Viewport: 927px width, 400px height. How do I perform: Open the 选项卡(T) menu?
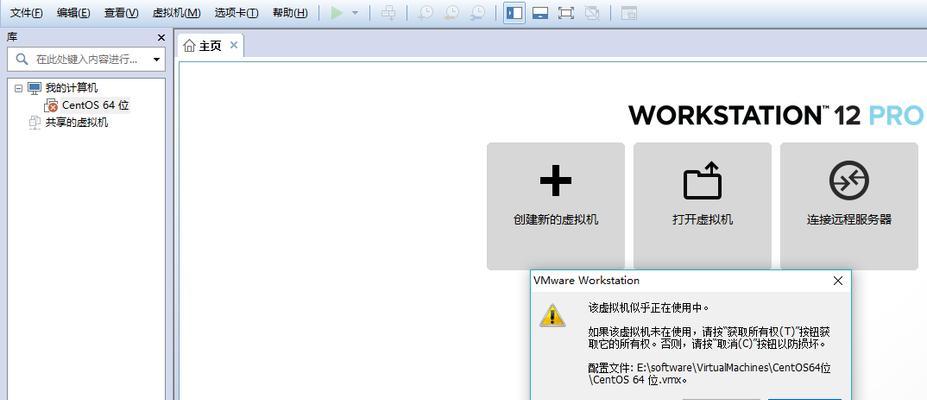click(236, 13)
